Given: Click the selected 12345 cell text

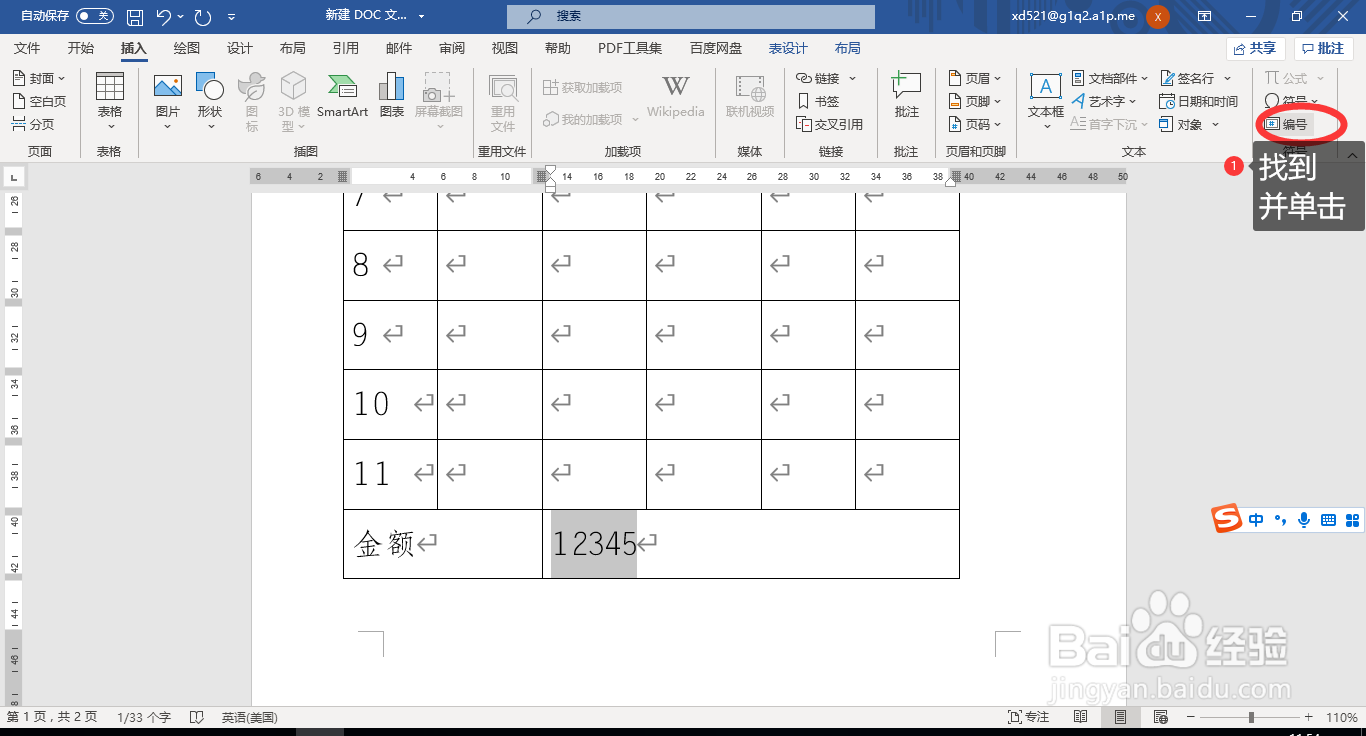Looking at the screenshot, I should click(x=594, y=544).
